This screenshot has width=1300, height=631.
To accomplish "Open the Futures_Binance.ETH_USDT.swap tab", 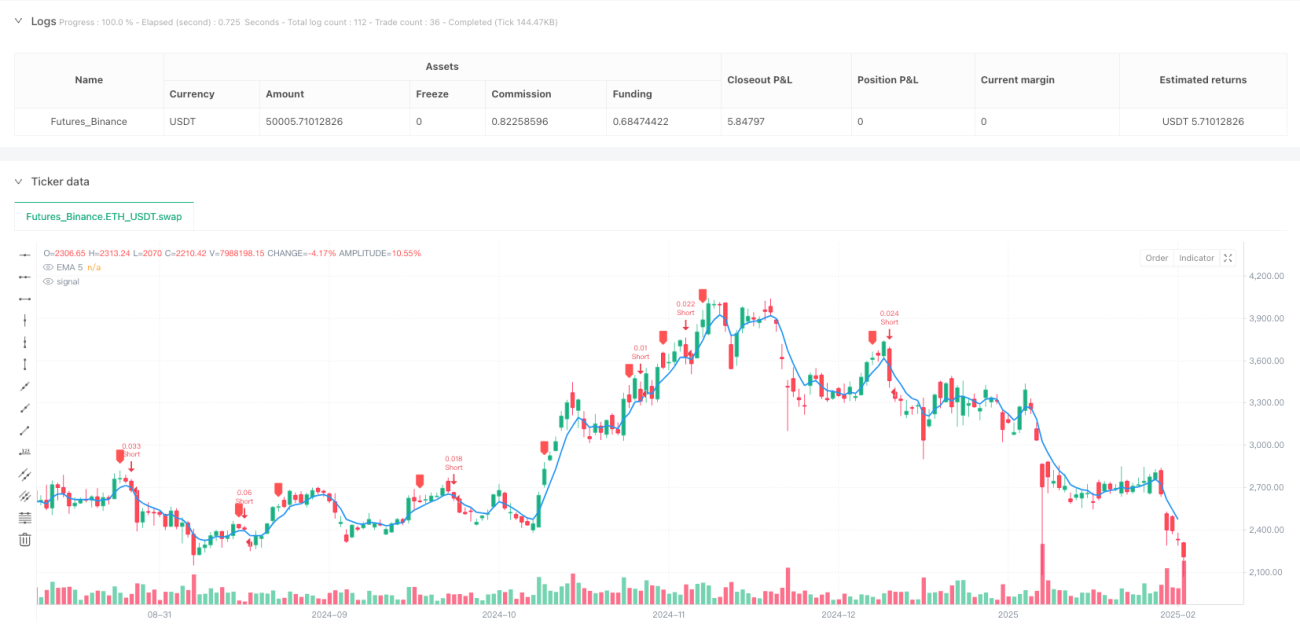I will [x=104, y=216].
